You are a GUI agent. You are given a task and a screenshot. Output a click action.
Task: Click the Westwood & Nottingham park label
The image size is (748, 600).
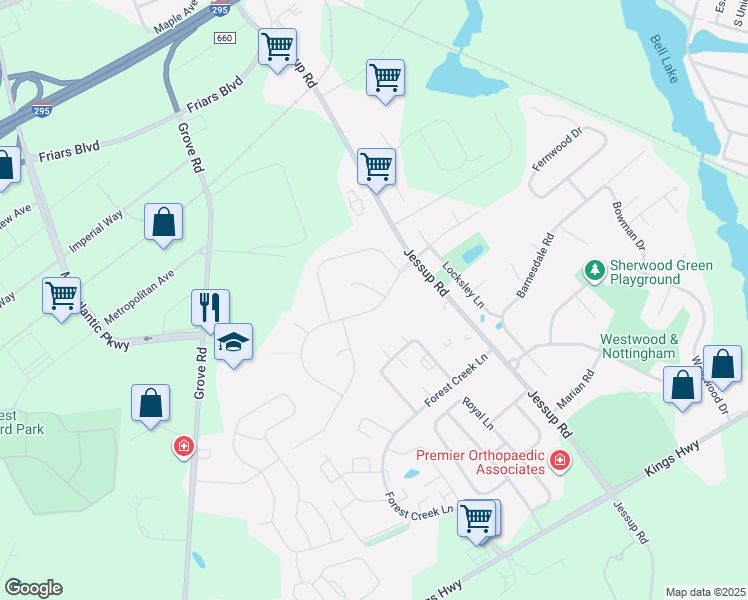tap(639, 346)
